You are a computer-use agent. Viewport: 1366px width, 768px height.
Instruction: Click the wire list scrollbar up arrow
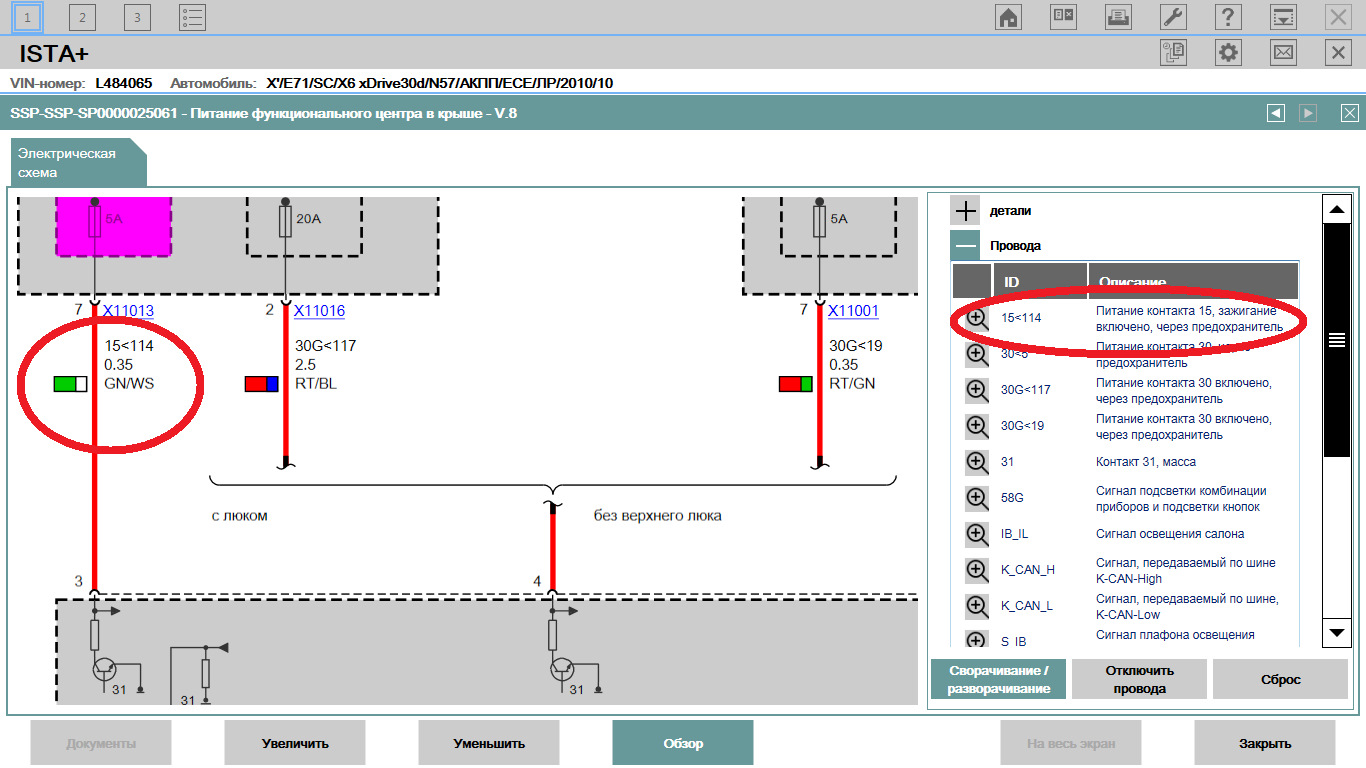(x=1337, y=209)
